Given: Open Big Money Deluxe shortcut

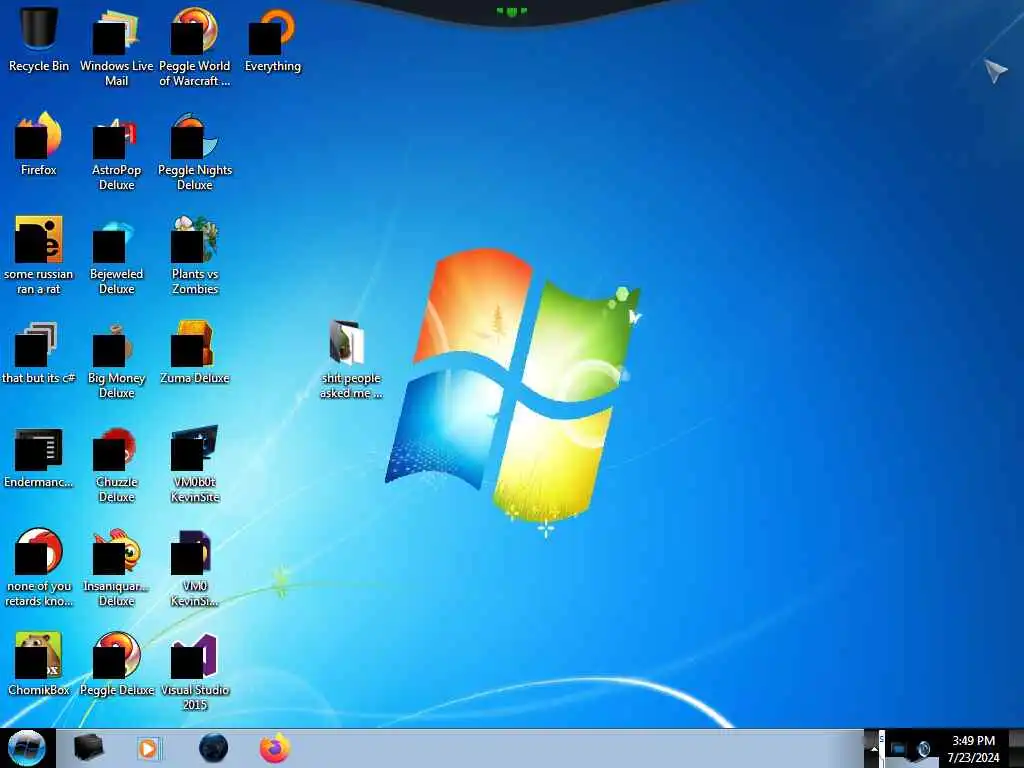Looking at the screenshot, I should 116,360.
